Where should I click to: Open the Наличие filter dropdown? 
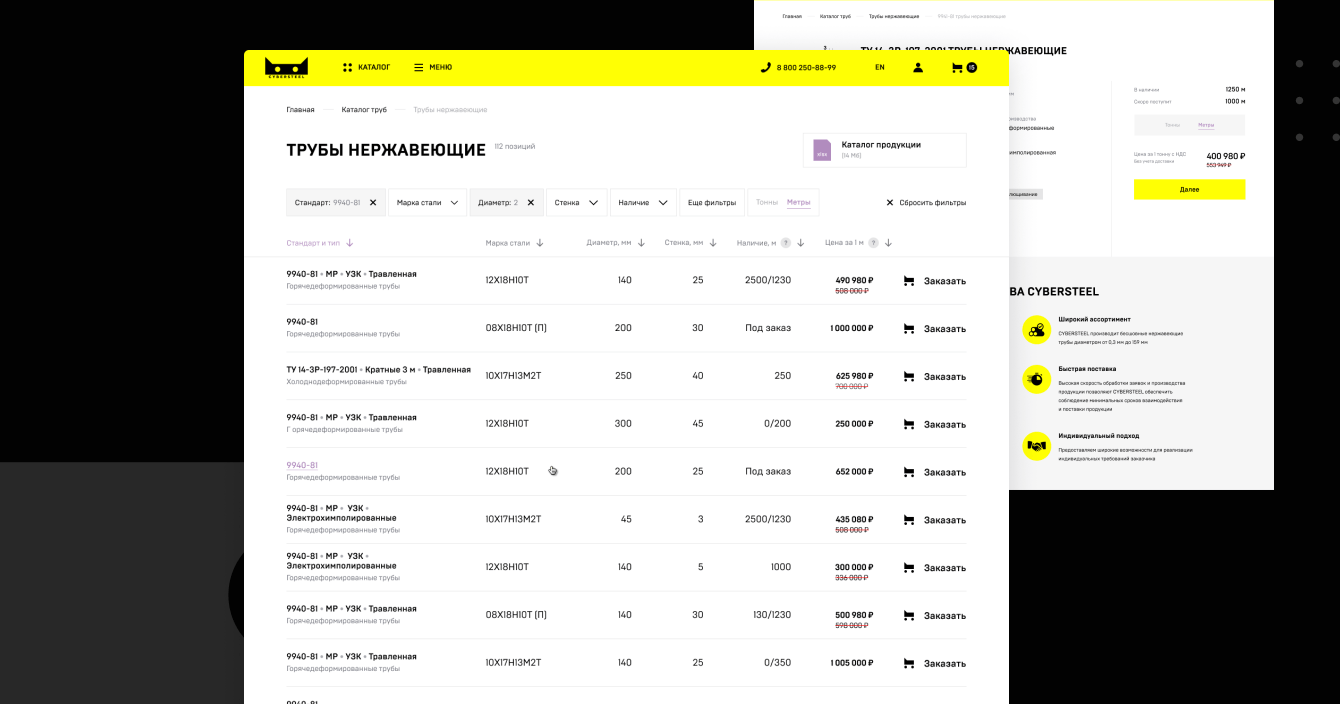coord(643,202)
